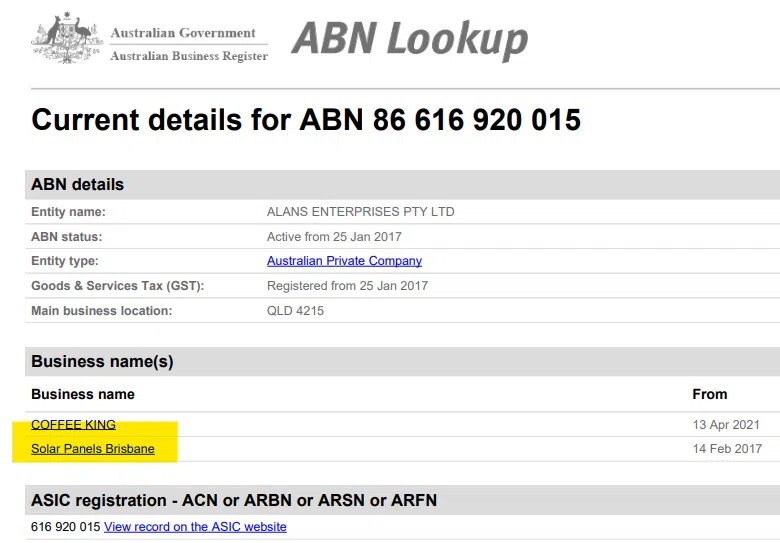Click the ASIC registration section header
This screenshot has height=543, width=780.
[x=402, y=500]
